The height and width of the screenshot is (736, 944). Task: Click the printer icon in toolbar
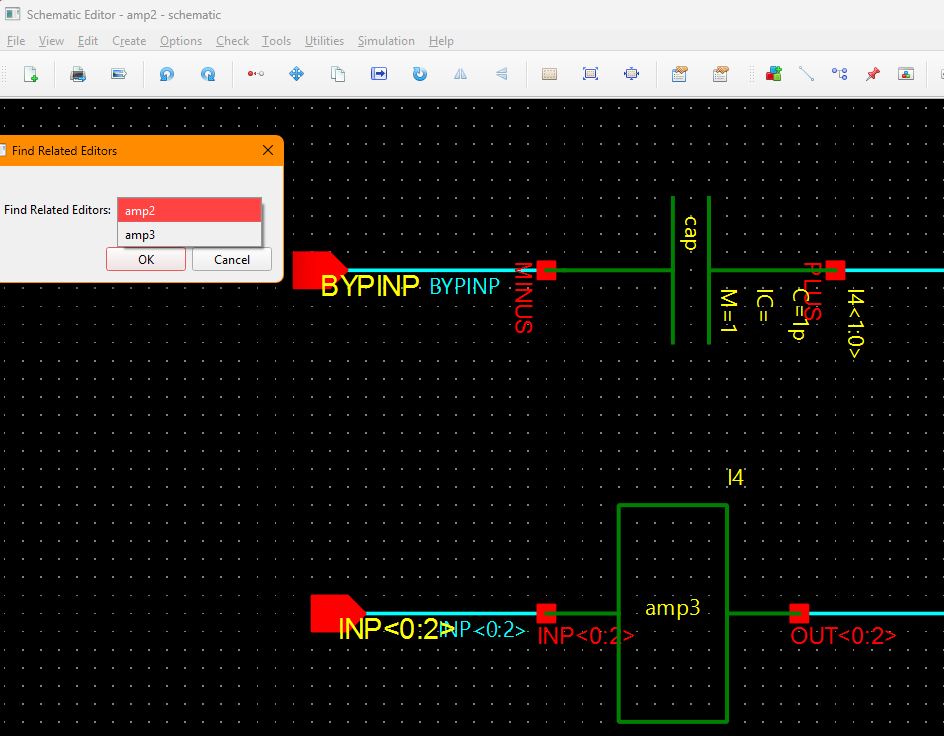click(77, 74)
